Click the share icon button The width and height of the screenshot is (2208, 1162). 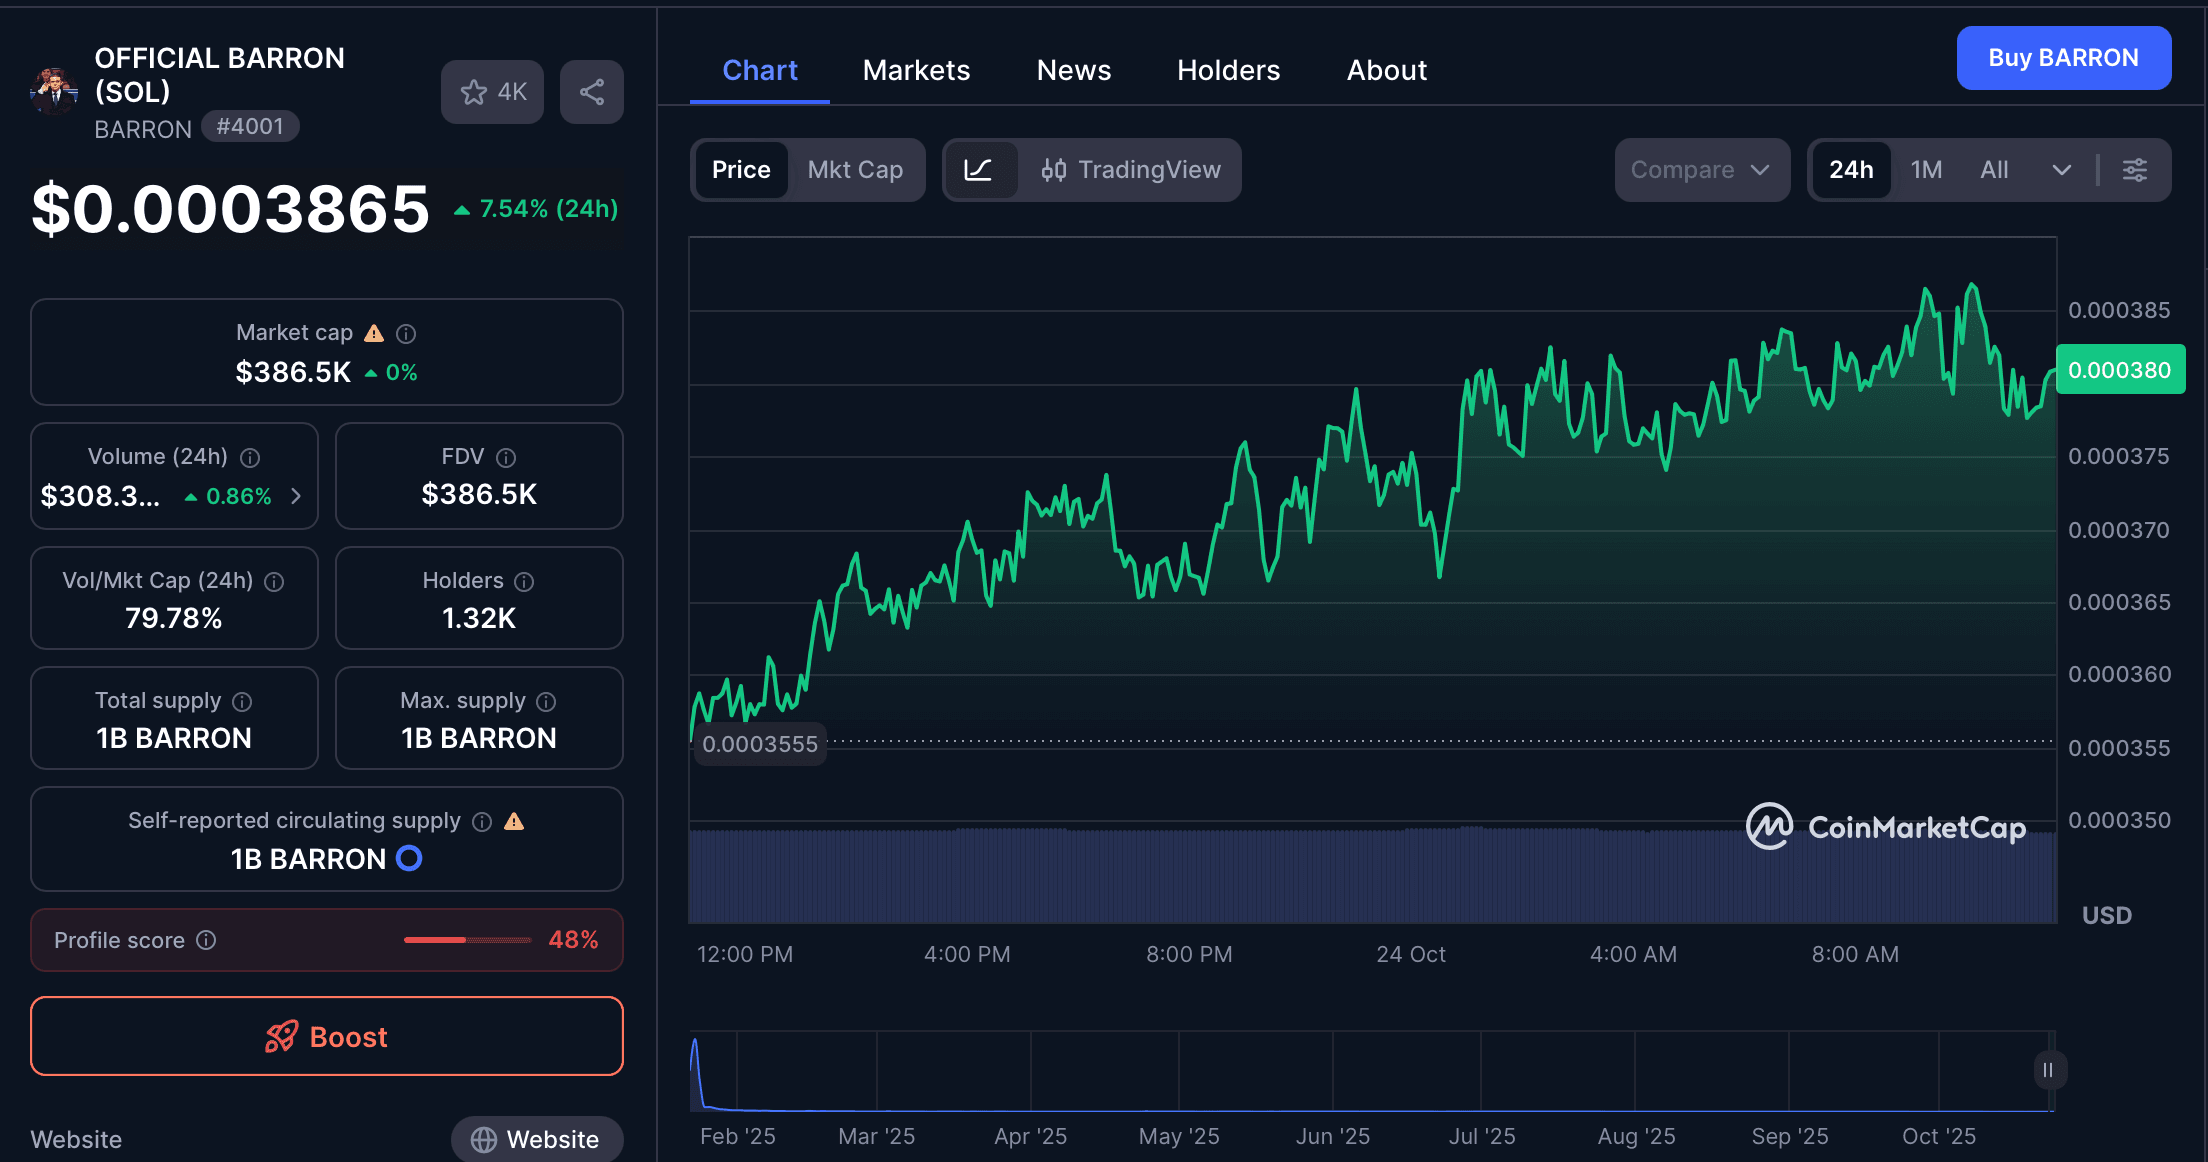591,92
